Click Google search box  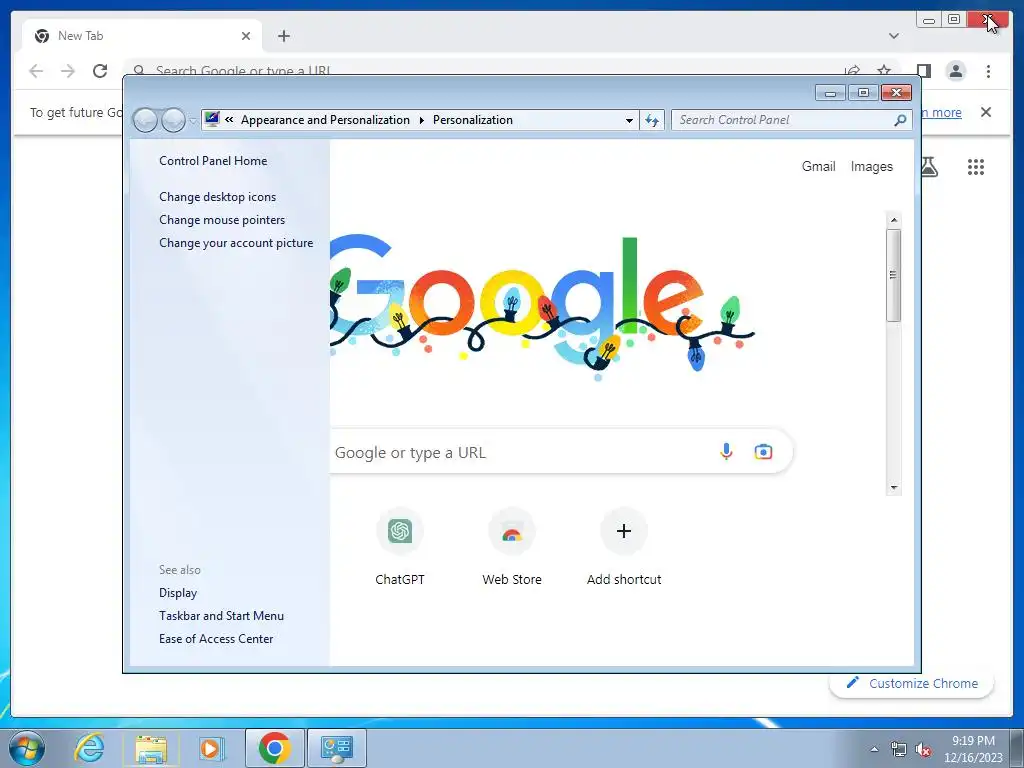[562, 452]
